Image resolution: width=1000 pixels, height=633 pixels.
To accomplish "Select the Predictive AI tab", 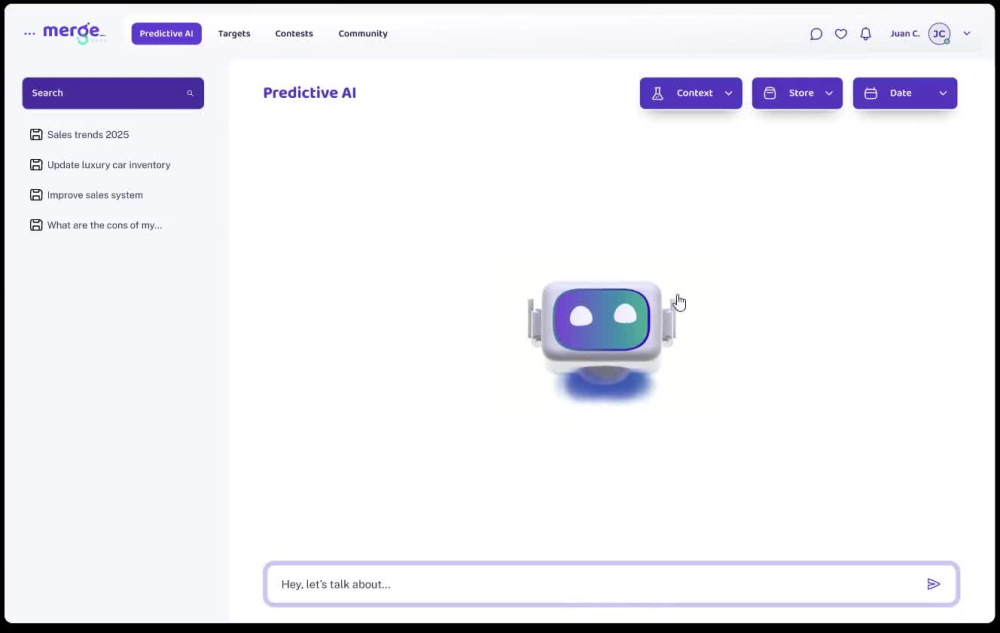I will click(166, 34).
